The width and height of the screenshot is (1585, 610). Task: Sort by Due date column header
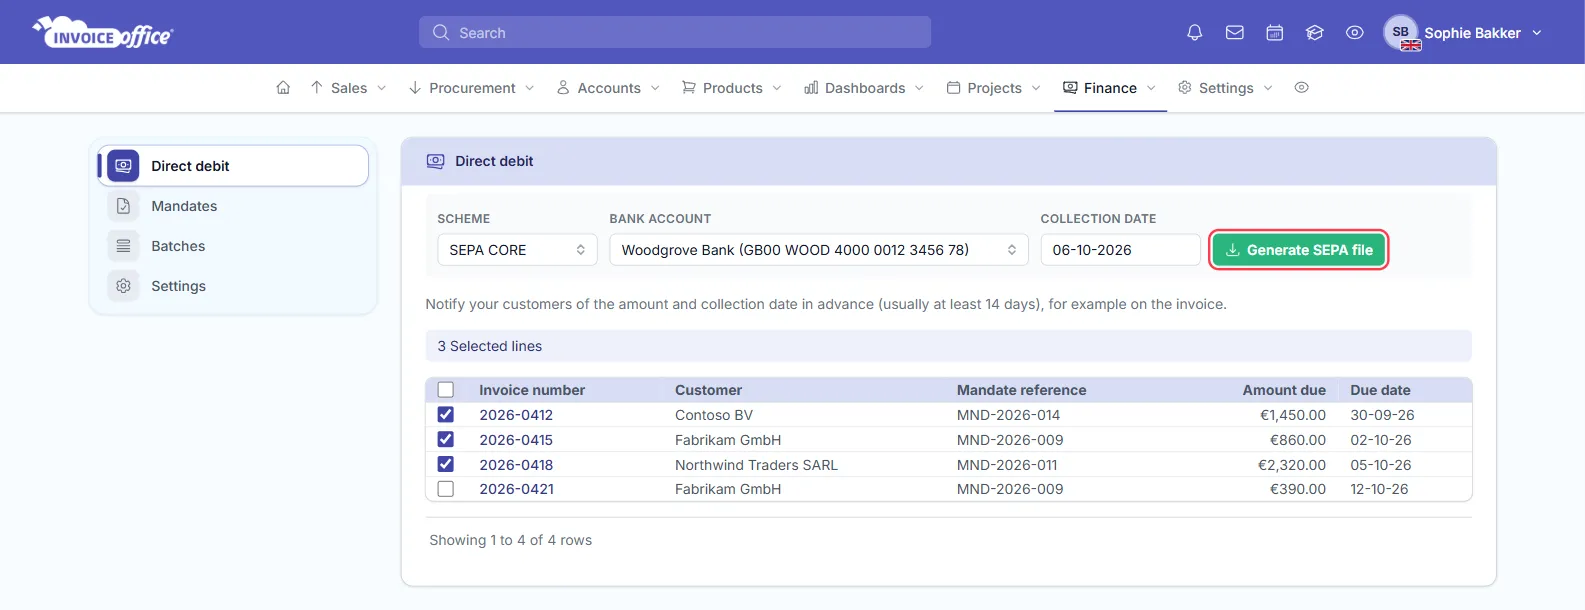(x=1380, y=390)
